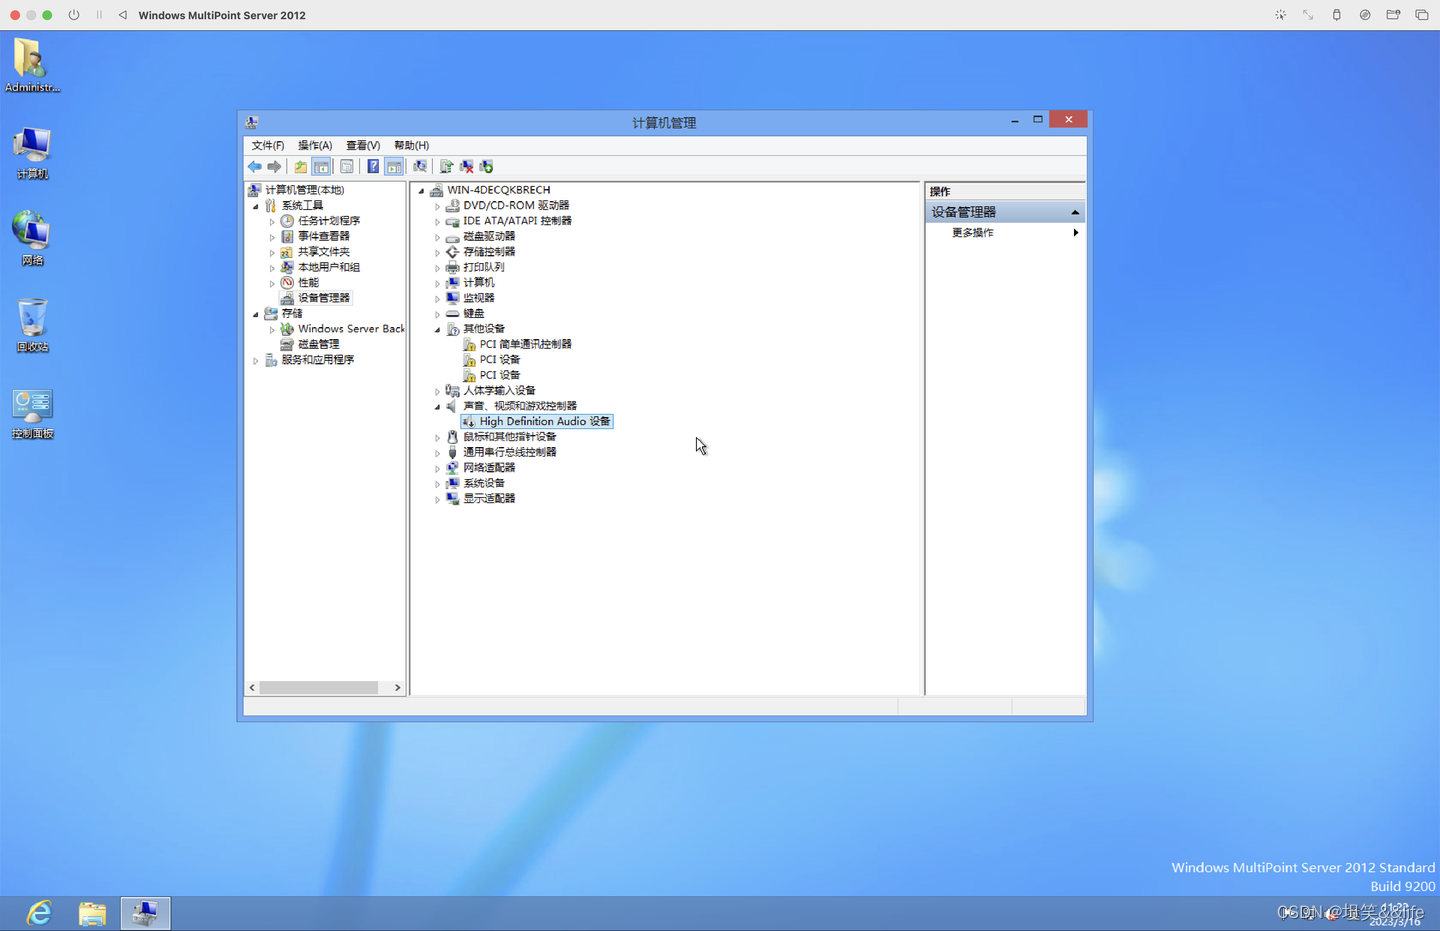1440x931 pixels.
Task: Expand the 共享文件夹 node
Action: point(272,252)
